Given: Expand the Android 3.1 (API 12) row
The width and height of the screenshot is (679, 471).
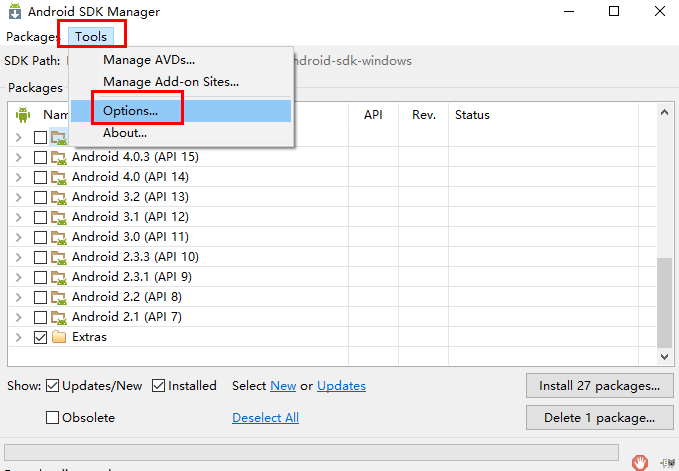Looking at the screenshot, I should (19, 217).
